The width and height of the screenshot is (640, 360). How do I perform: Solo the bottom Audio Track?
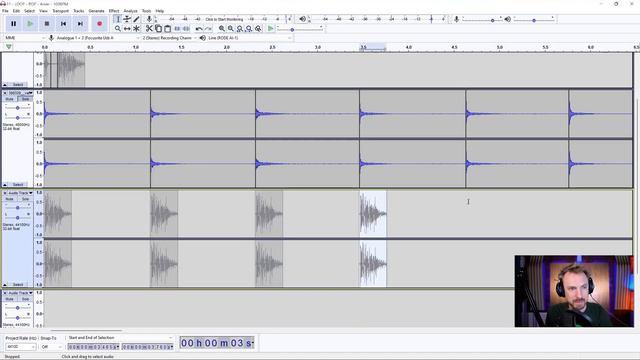(25, 299)
